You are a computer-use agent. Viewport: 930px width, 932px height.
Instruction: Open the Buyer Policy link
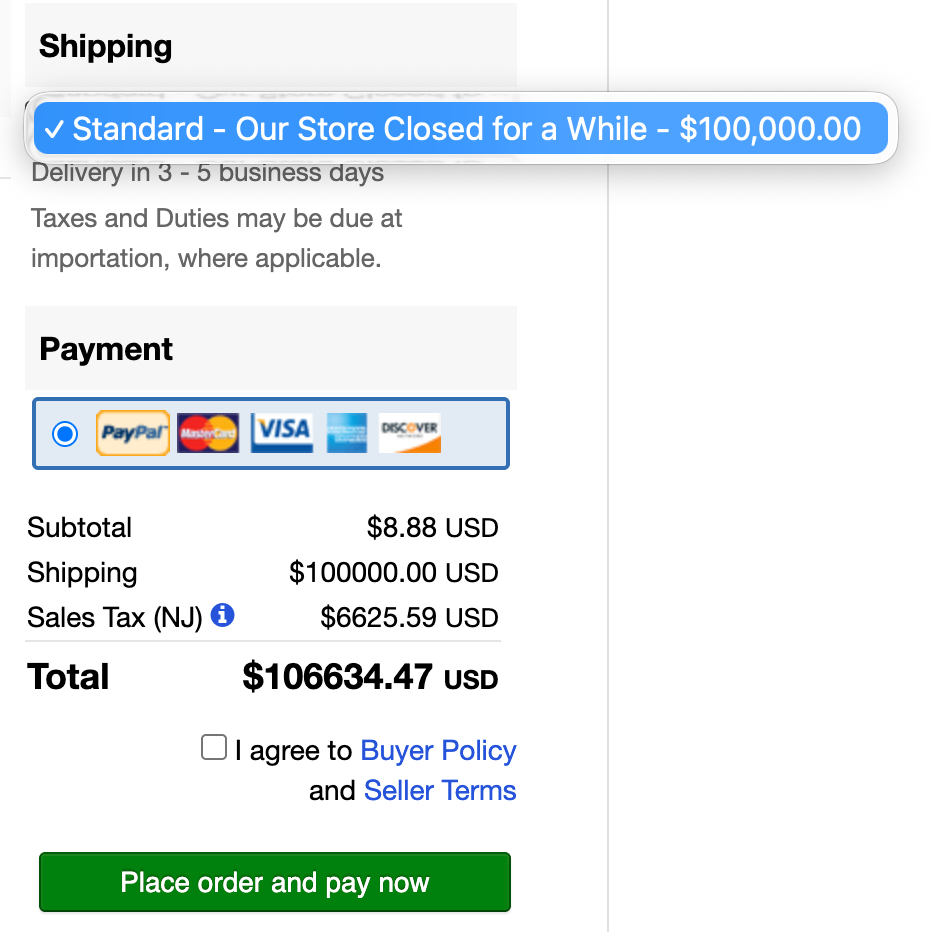(438, 751)
